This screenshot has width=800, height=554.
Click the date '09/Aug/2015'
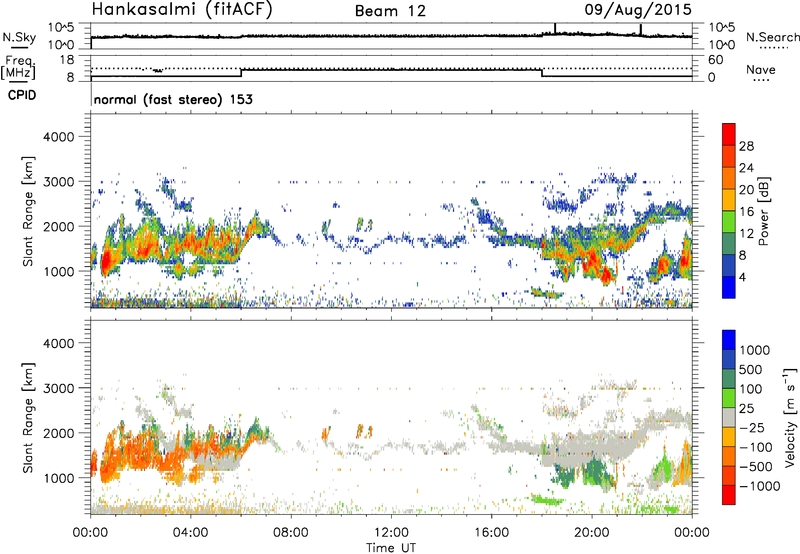638,9
